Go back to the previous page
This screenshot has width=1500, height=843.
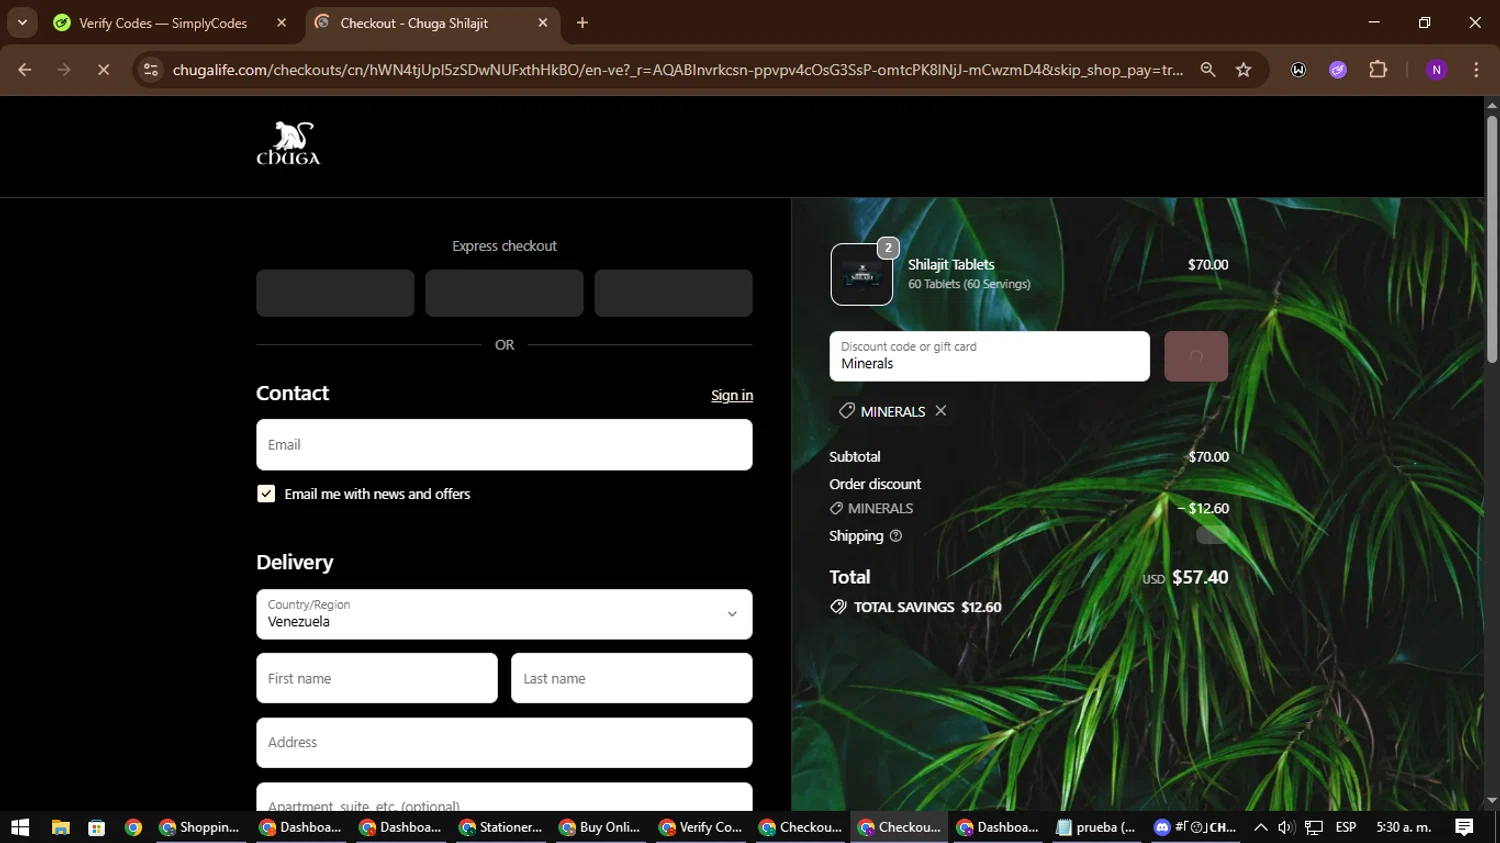[25, 70]
